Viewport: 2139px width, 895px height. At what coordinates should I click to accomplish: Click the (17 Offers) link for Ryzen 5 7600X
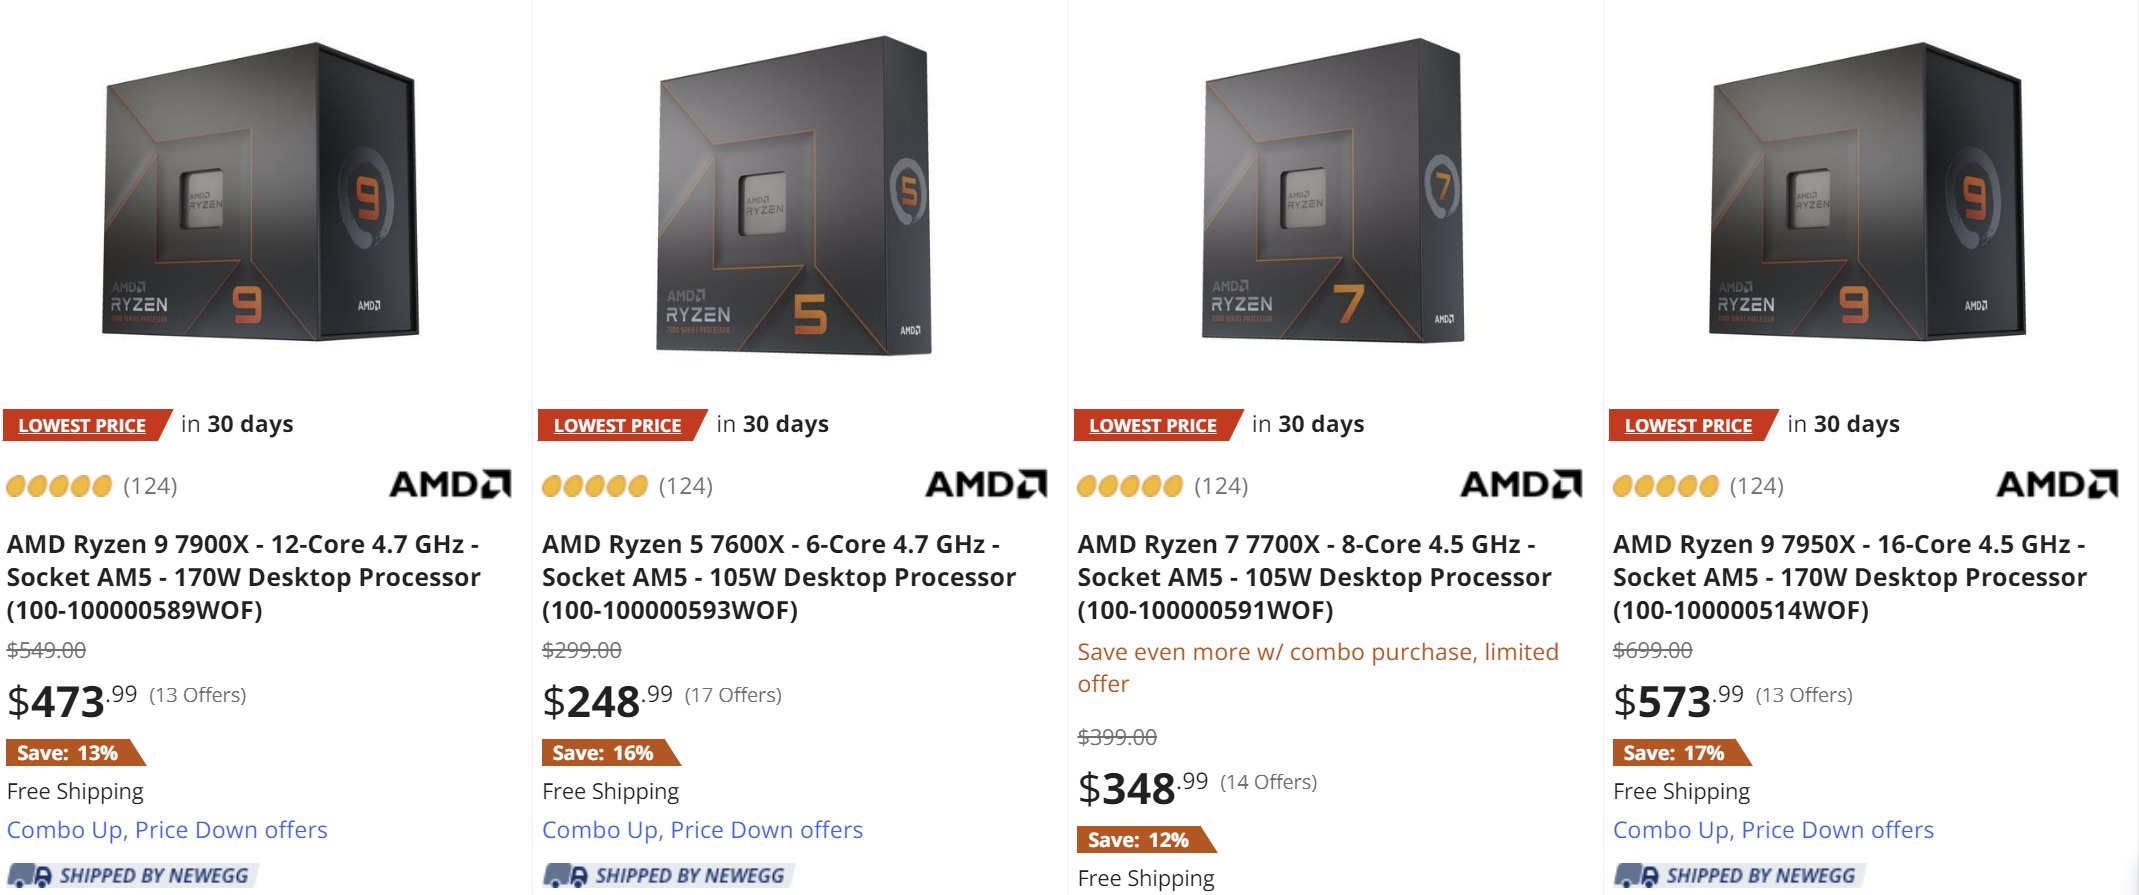(x=733, y=692)
